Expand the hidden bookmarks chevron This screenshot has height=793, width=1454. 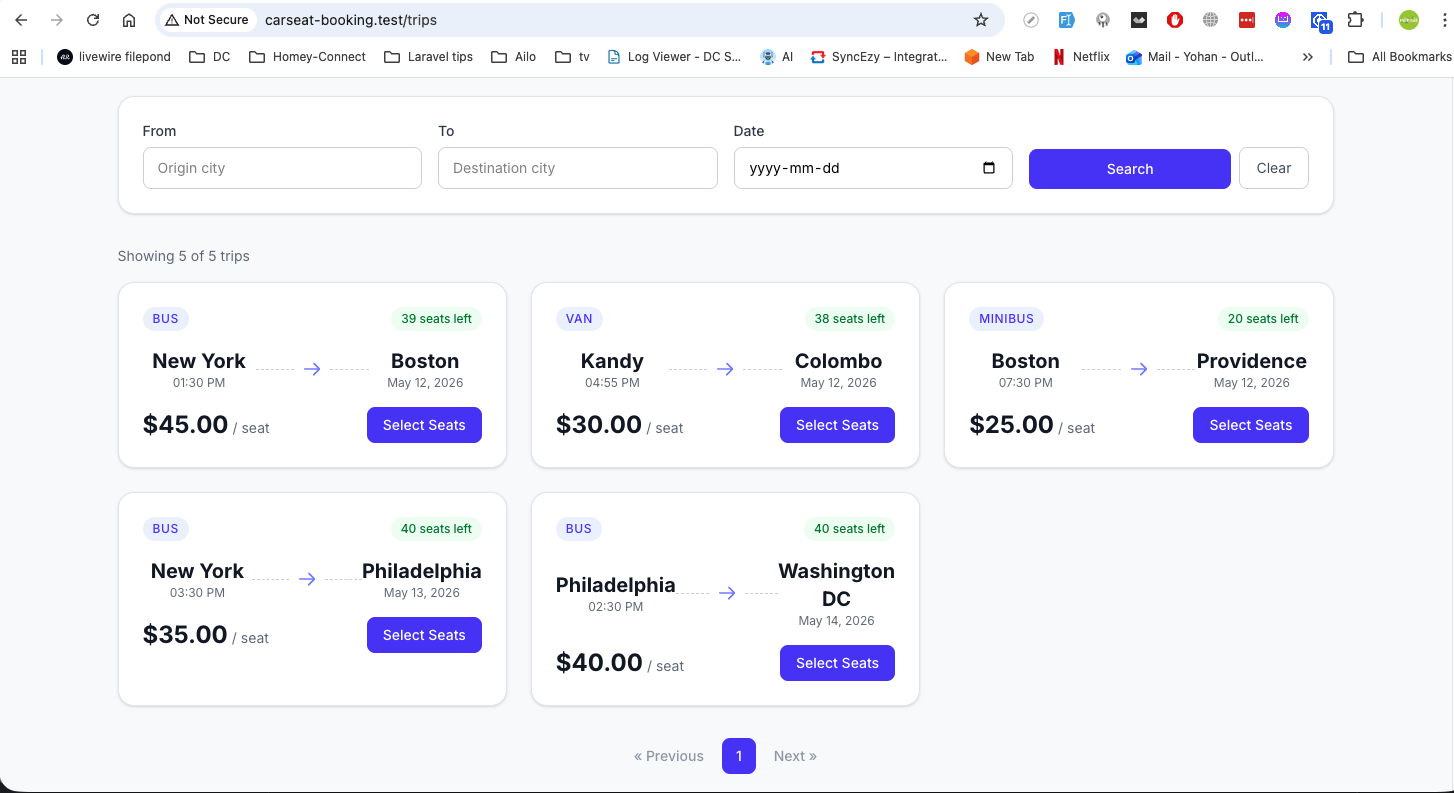click(1307, 57)
